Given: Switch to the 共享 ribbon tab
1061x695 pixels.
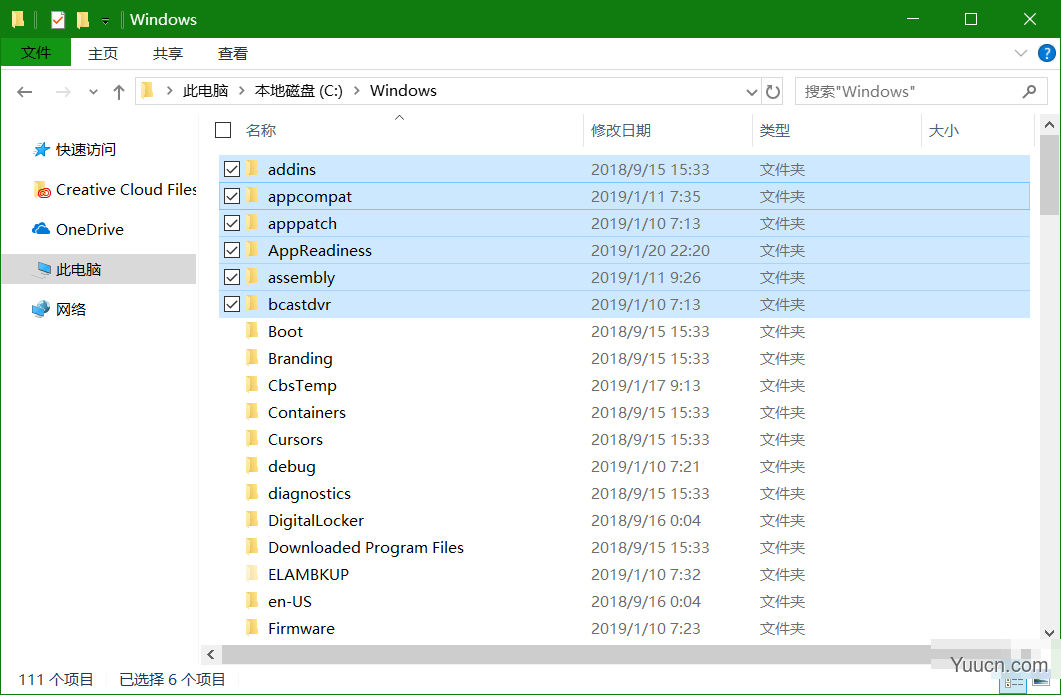Looking at the screenshot, I should [168, 53].
